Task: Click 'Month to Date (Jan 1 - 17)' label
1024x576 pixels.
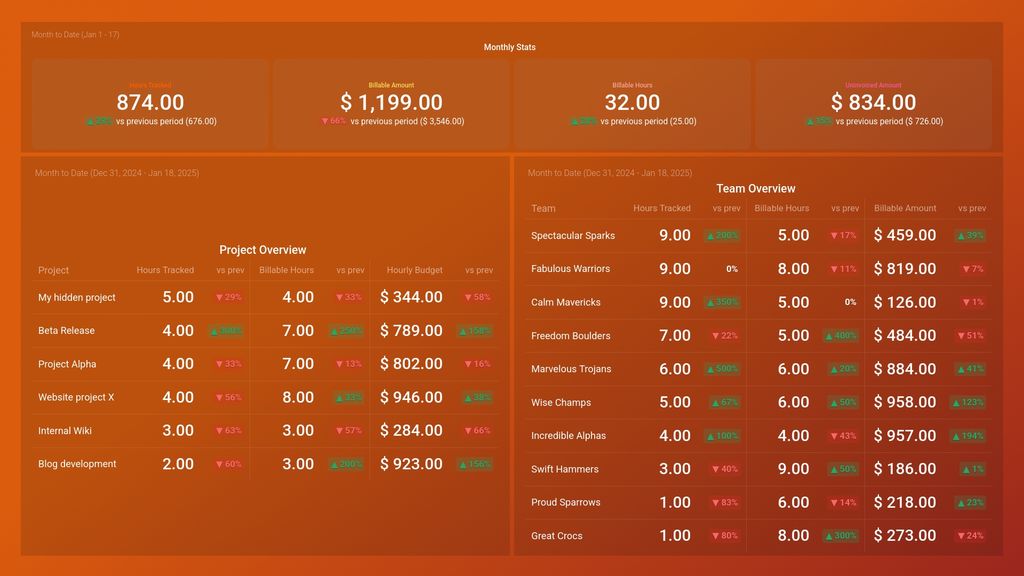Action: pyautogui.click(x=75, y=35)
